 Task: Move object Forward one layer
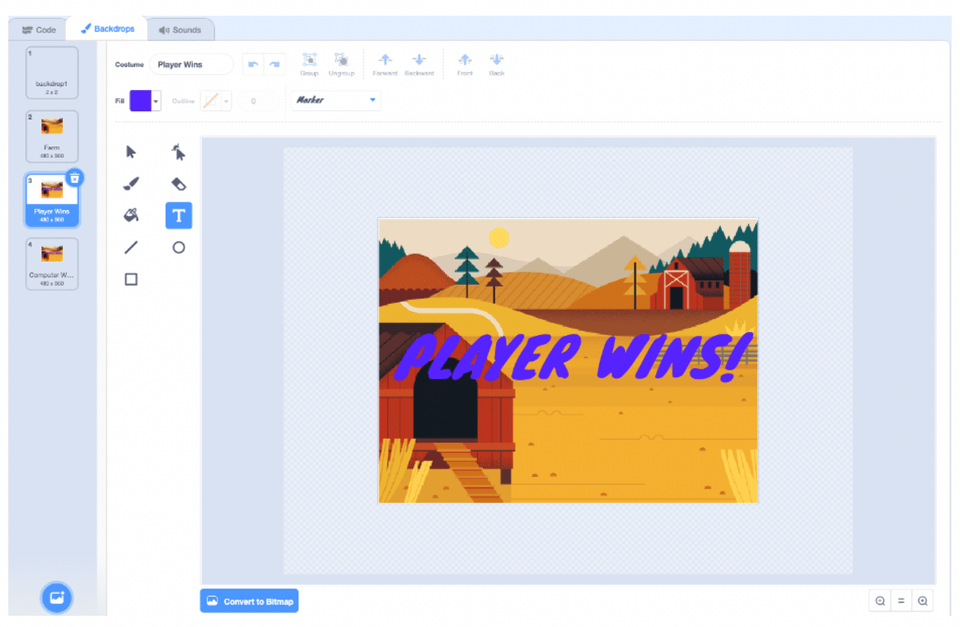(385, 64)
